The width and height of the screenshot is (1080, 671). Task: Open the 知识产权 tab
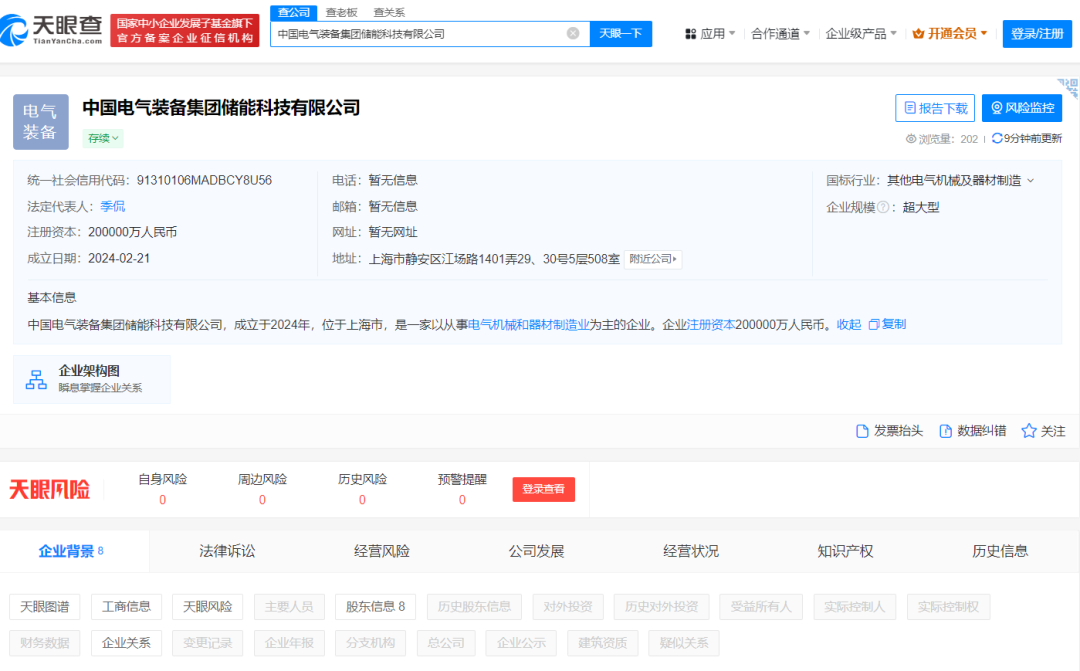click(845, 551)
